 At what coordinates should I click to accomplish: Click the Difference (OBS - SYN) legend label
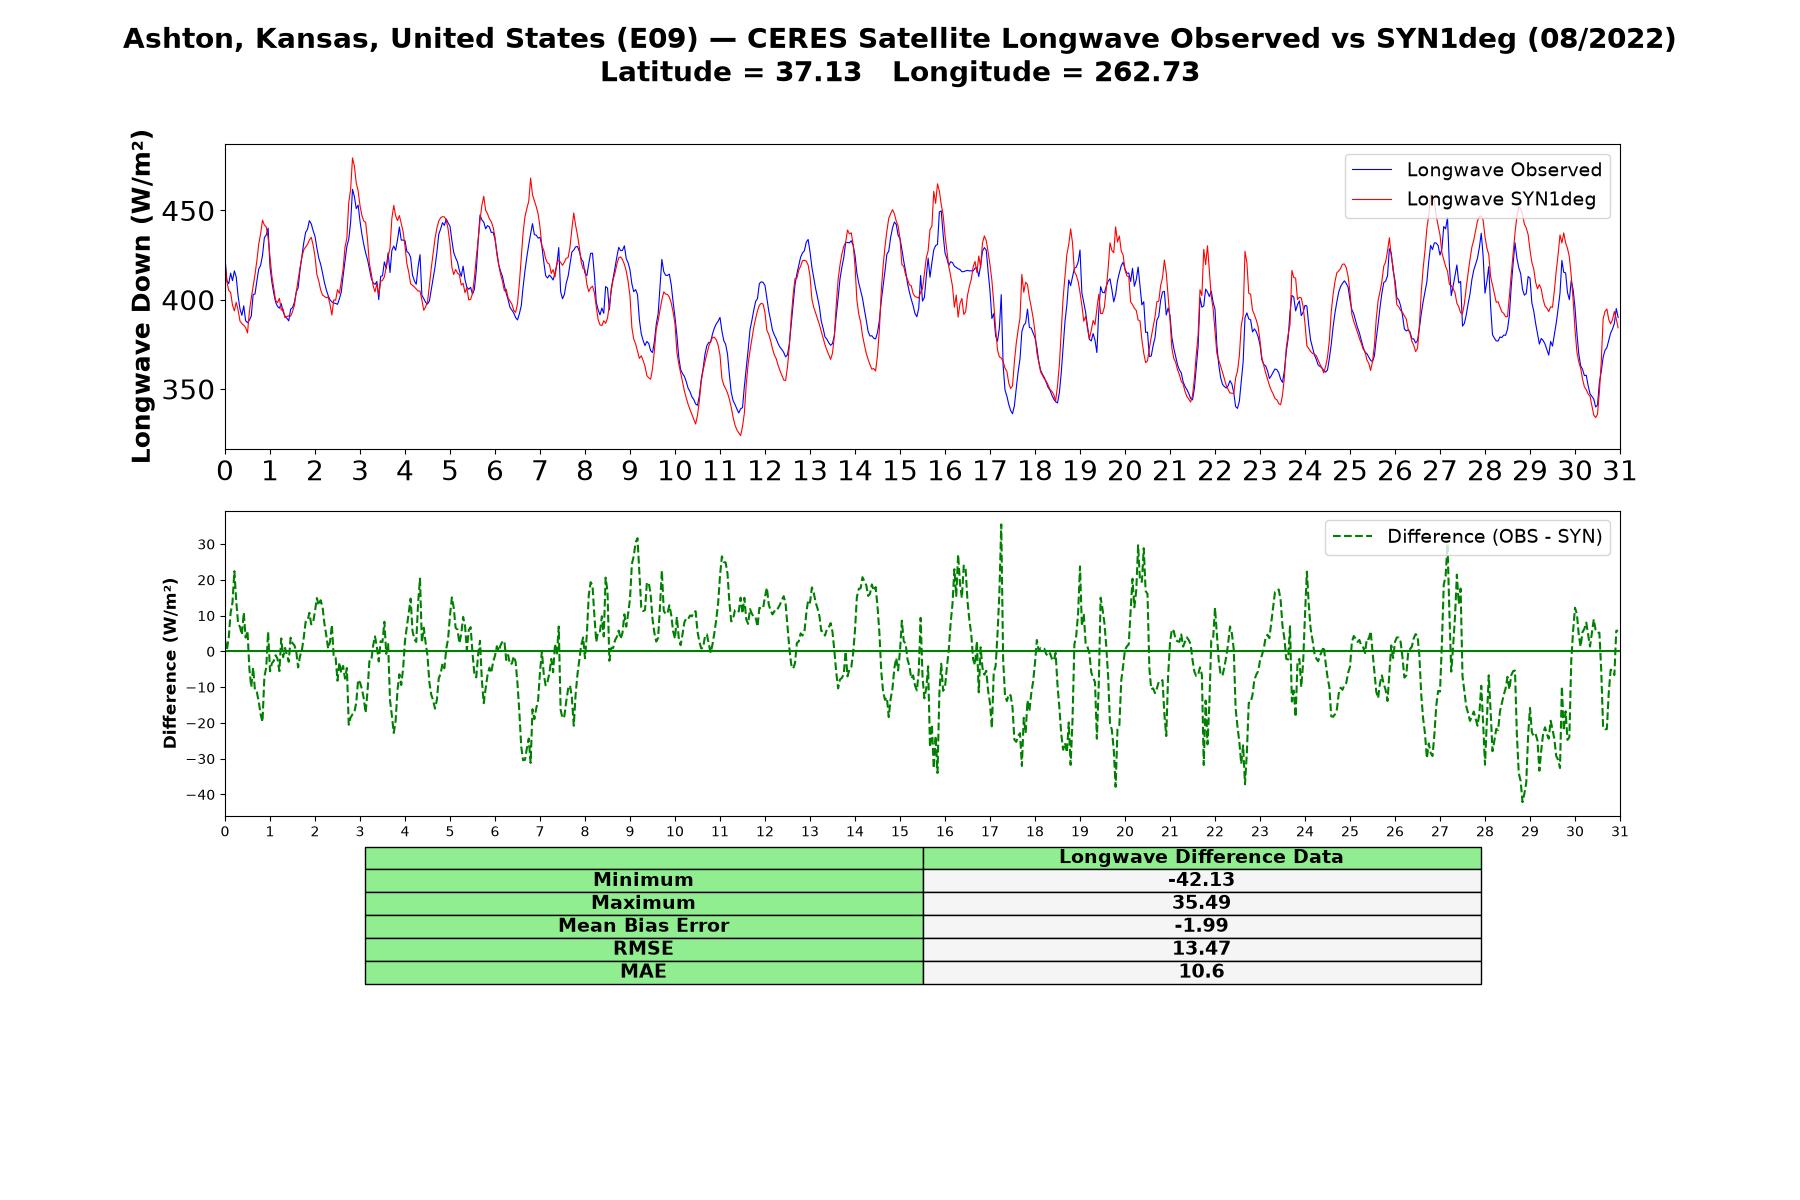pyautogui.click(x=1494, y=537)
